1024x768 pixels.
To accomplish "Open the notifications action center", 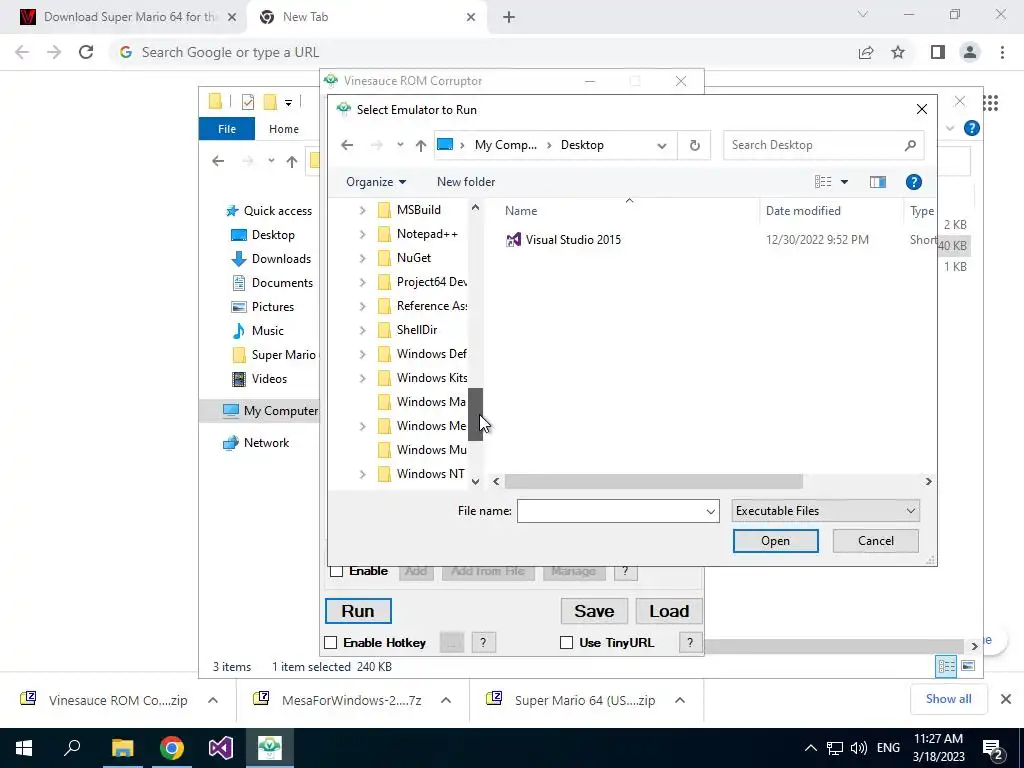I will [993, 748].
